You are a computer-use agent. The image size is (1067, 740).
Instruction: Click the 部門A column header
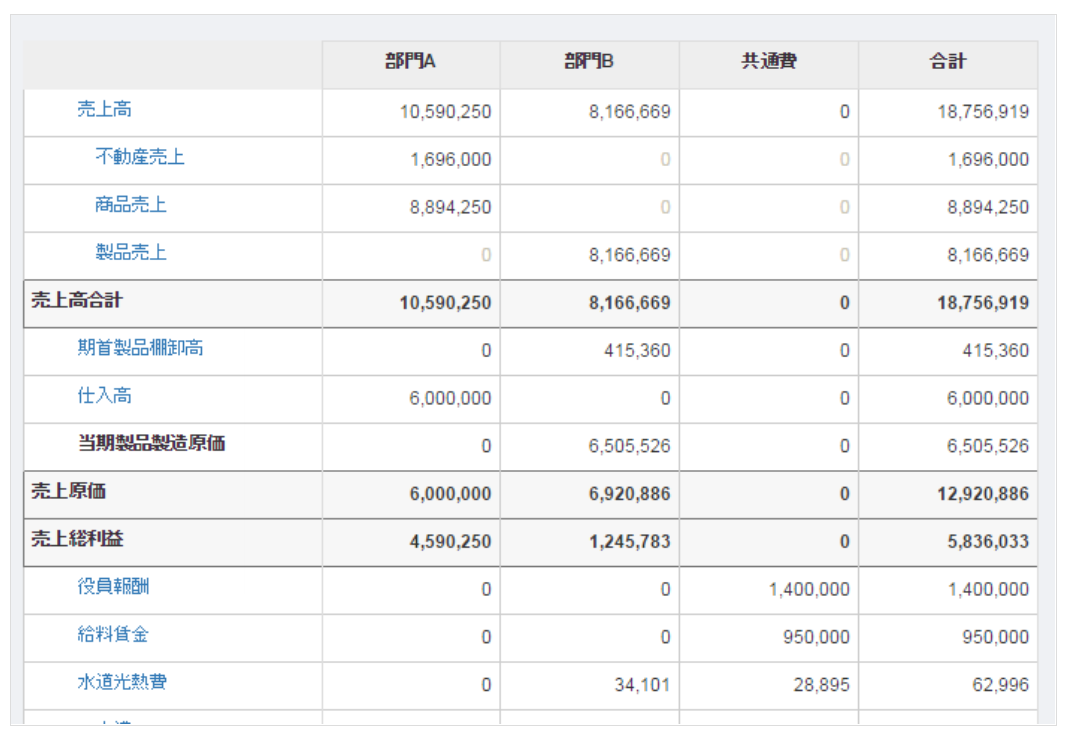pos(410,62)
